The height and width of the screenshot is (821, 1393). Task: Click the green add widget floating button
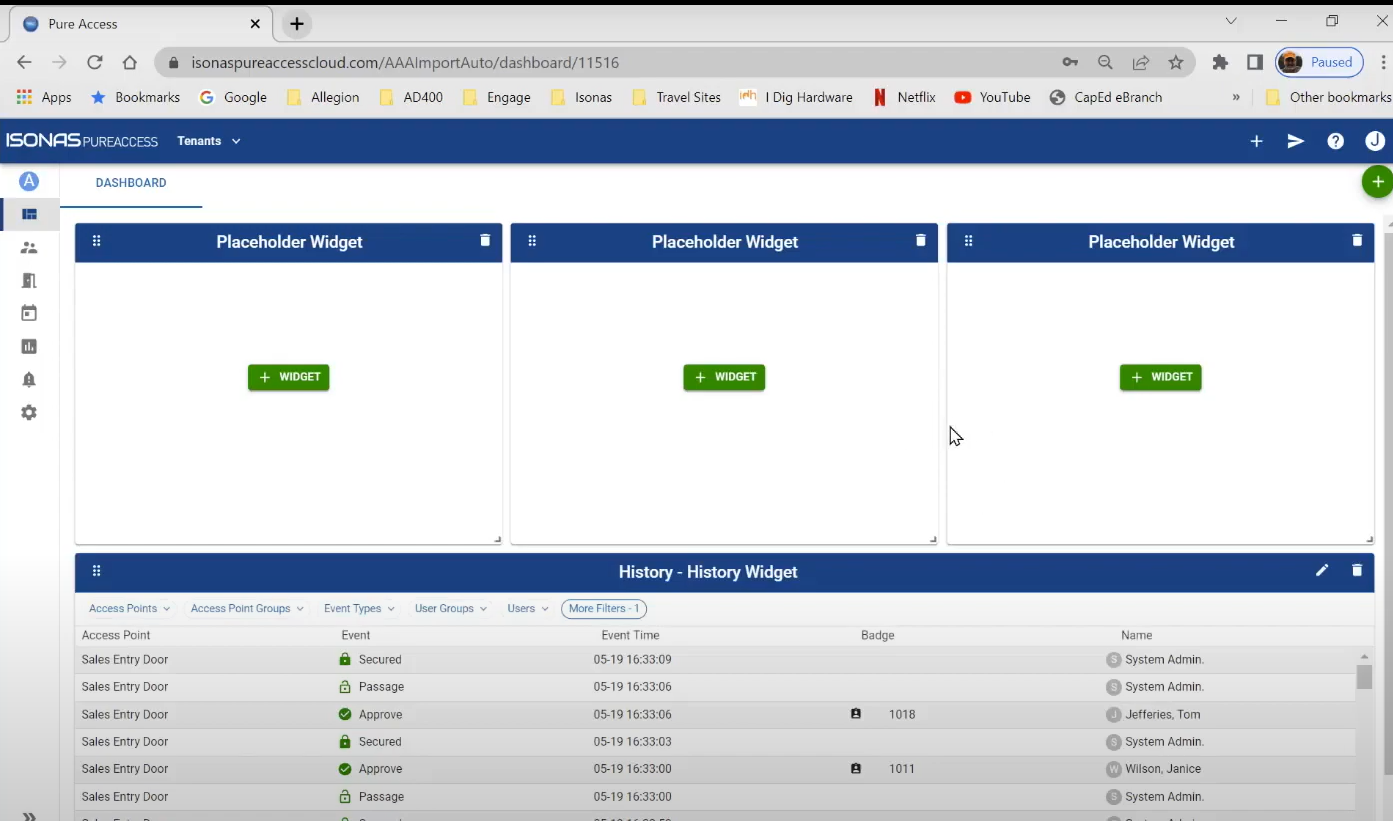click(1377, 182)
